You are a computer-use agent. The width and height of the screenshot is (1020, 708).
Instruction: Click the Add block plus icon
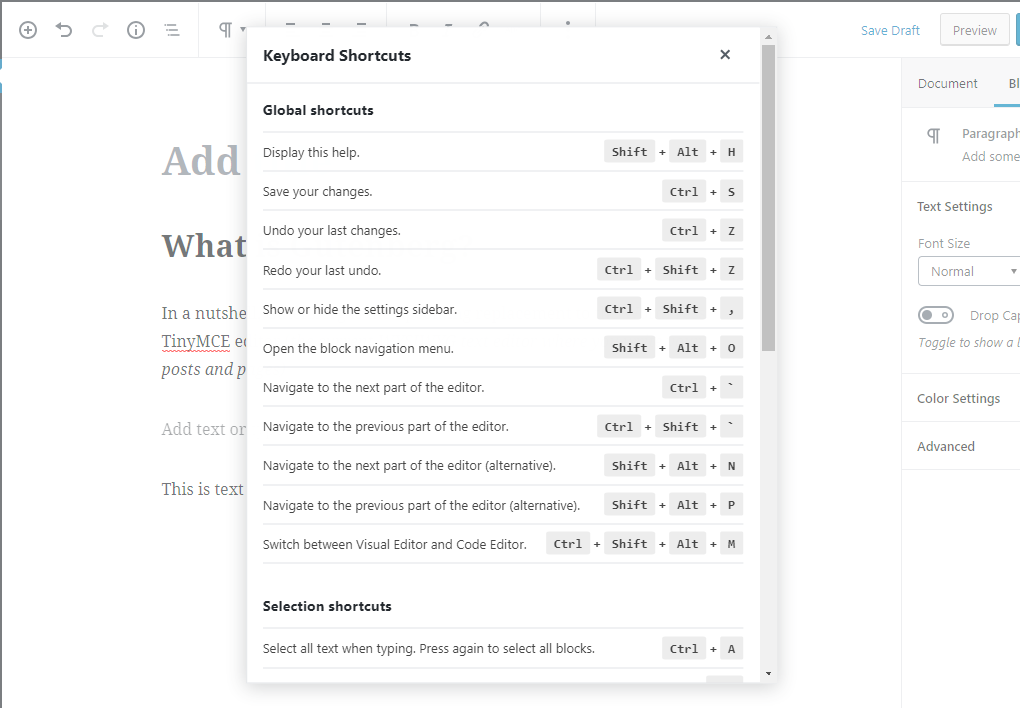[28, 30]
